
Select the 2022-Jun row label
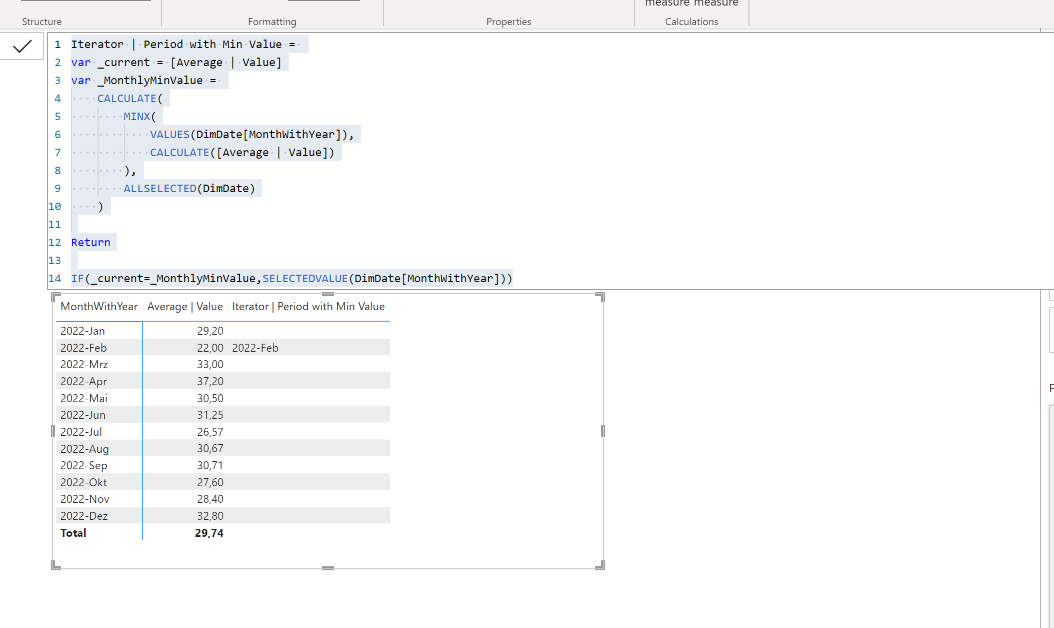pos(83,415)
